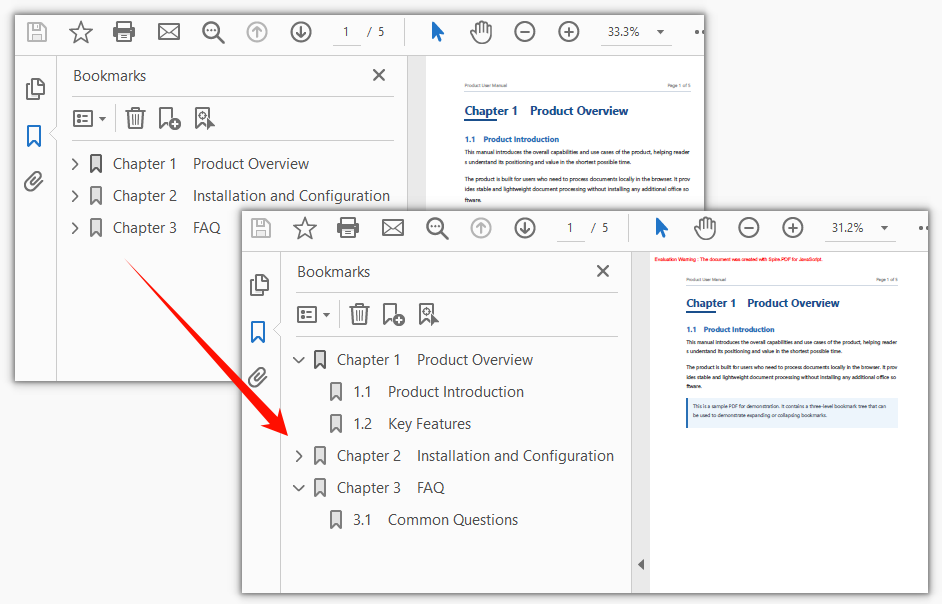The height and width of the screenshot is (604, 942).
Task: Open the 33.3% zoom dropdown in the back window
Action: point(660,32)
